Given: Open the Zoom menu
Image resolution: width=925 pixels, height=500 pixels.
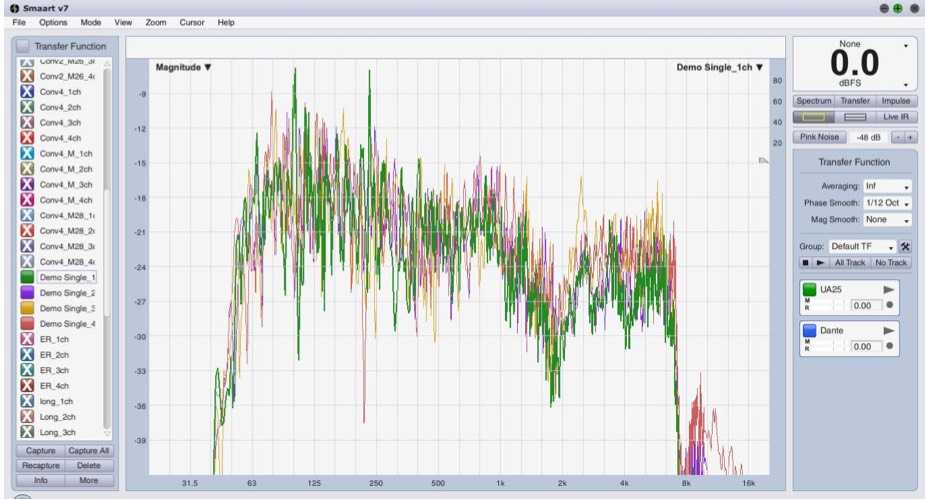Looking at the screenshot, I should (x=156, y=22).
